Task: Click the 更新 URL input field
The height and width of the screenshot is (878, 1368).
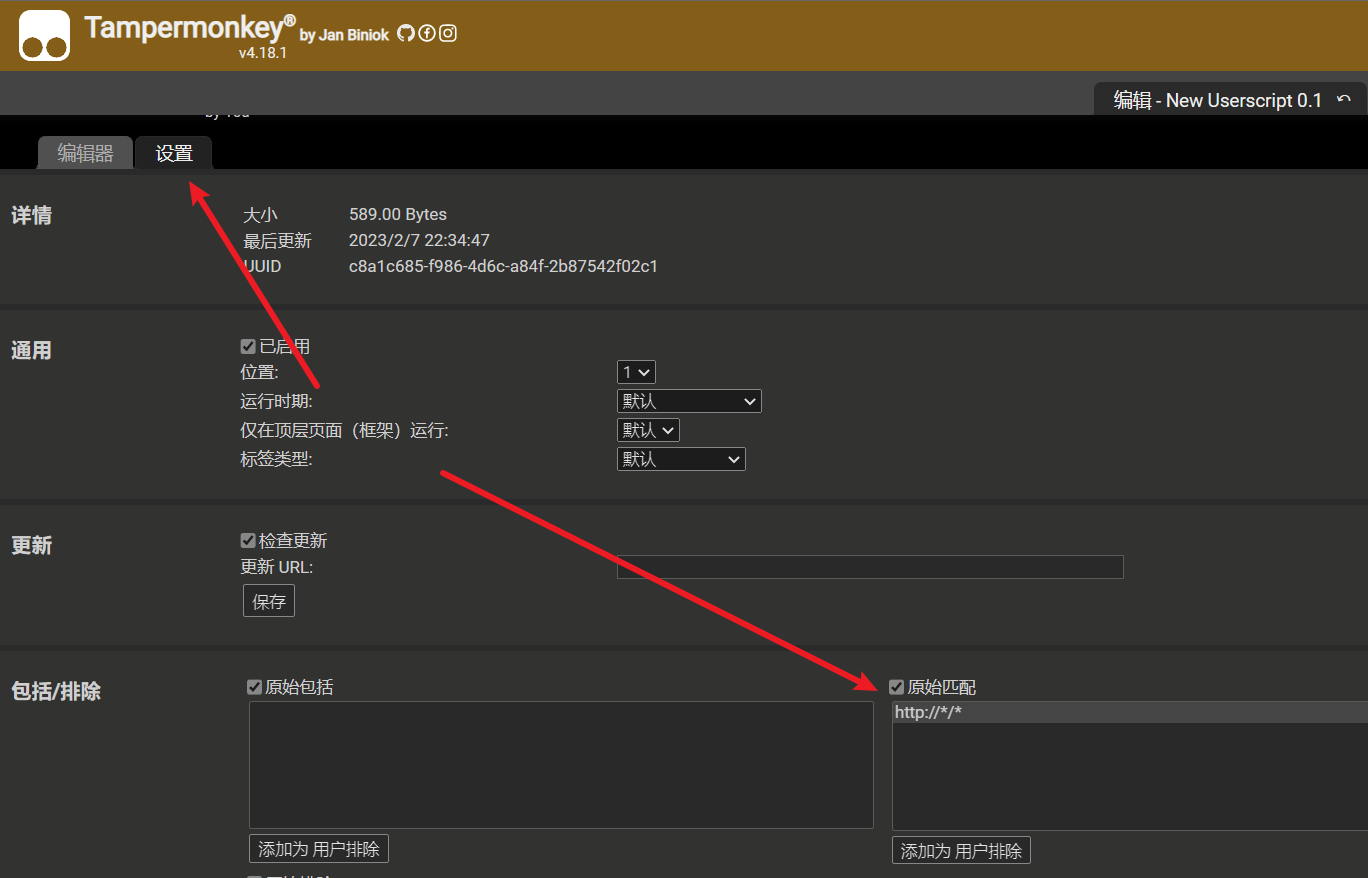Action: click(x=870, y=567)
